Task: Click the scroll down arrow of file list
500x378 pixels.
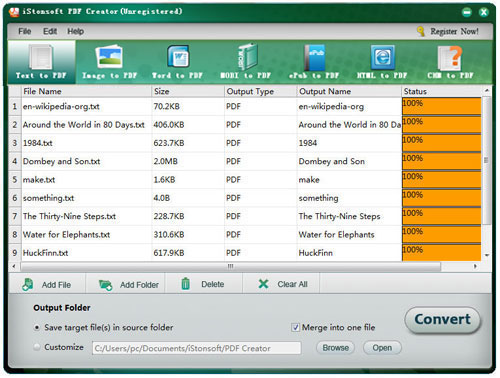Action: pos(487,256)
